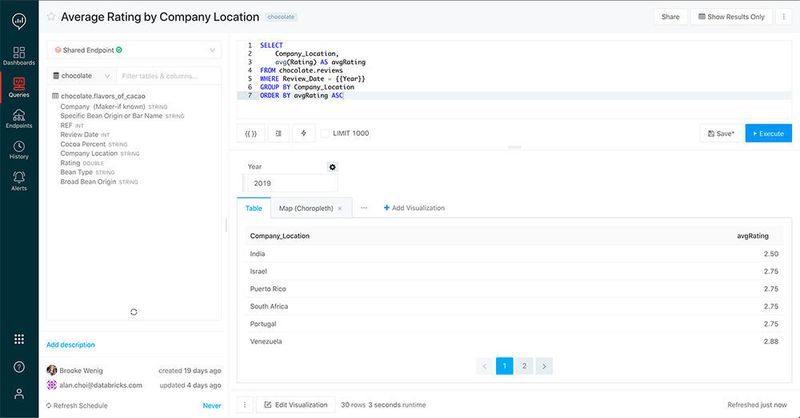Open the user profile icon in sidebar
800x418 pixels.
click(x=19, y=394)
